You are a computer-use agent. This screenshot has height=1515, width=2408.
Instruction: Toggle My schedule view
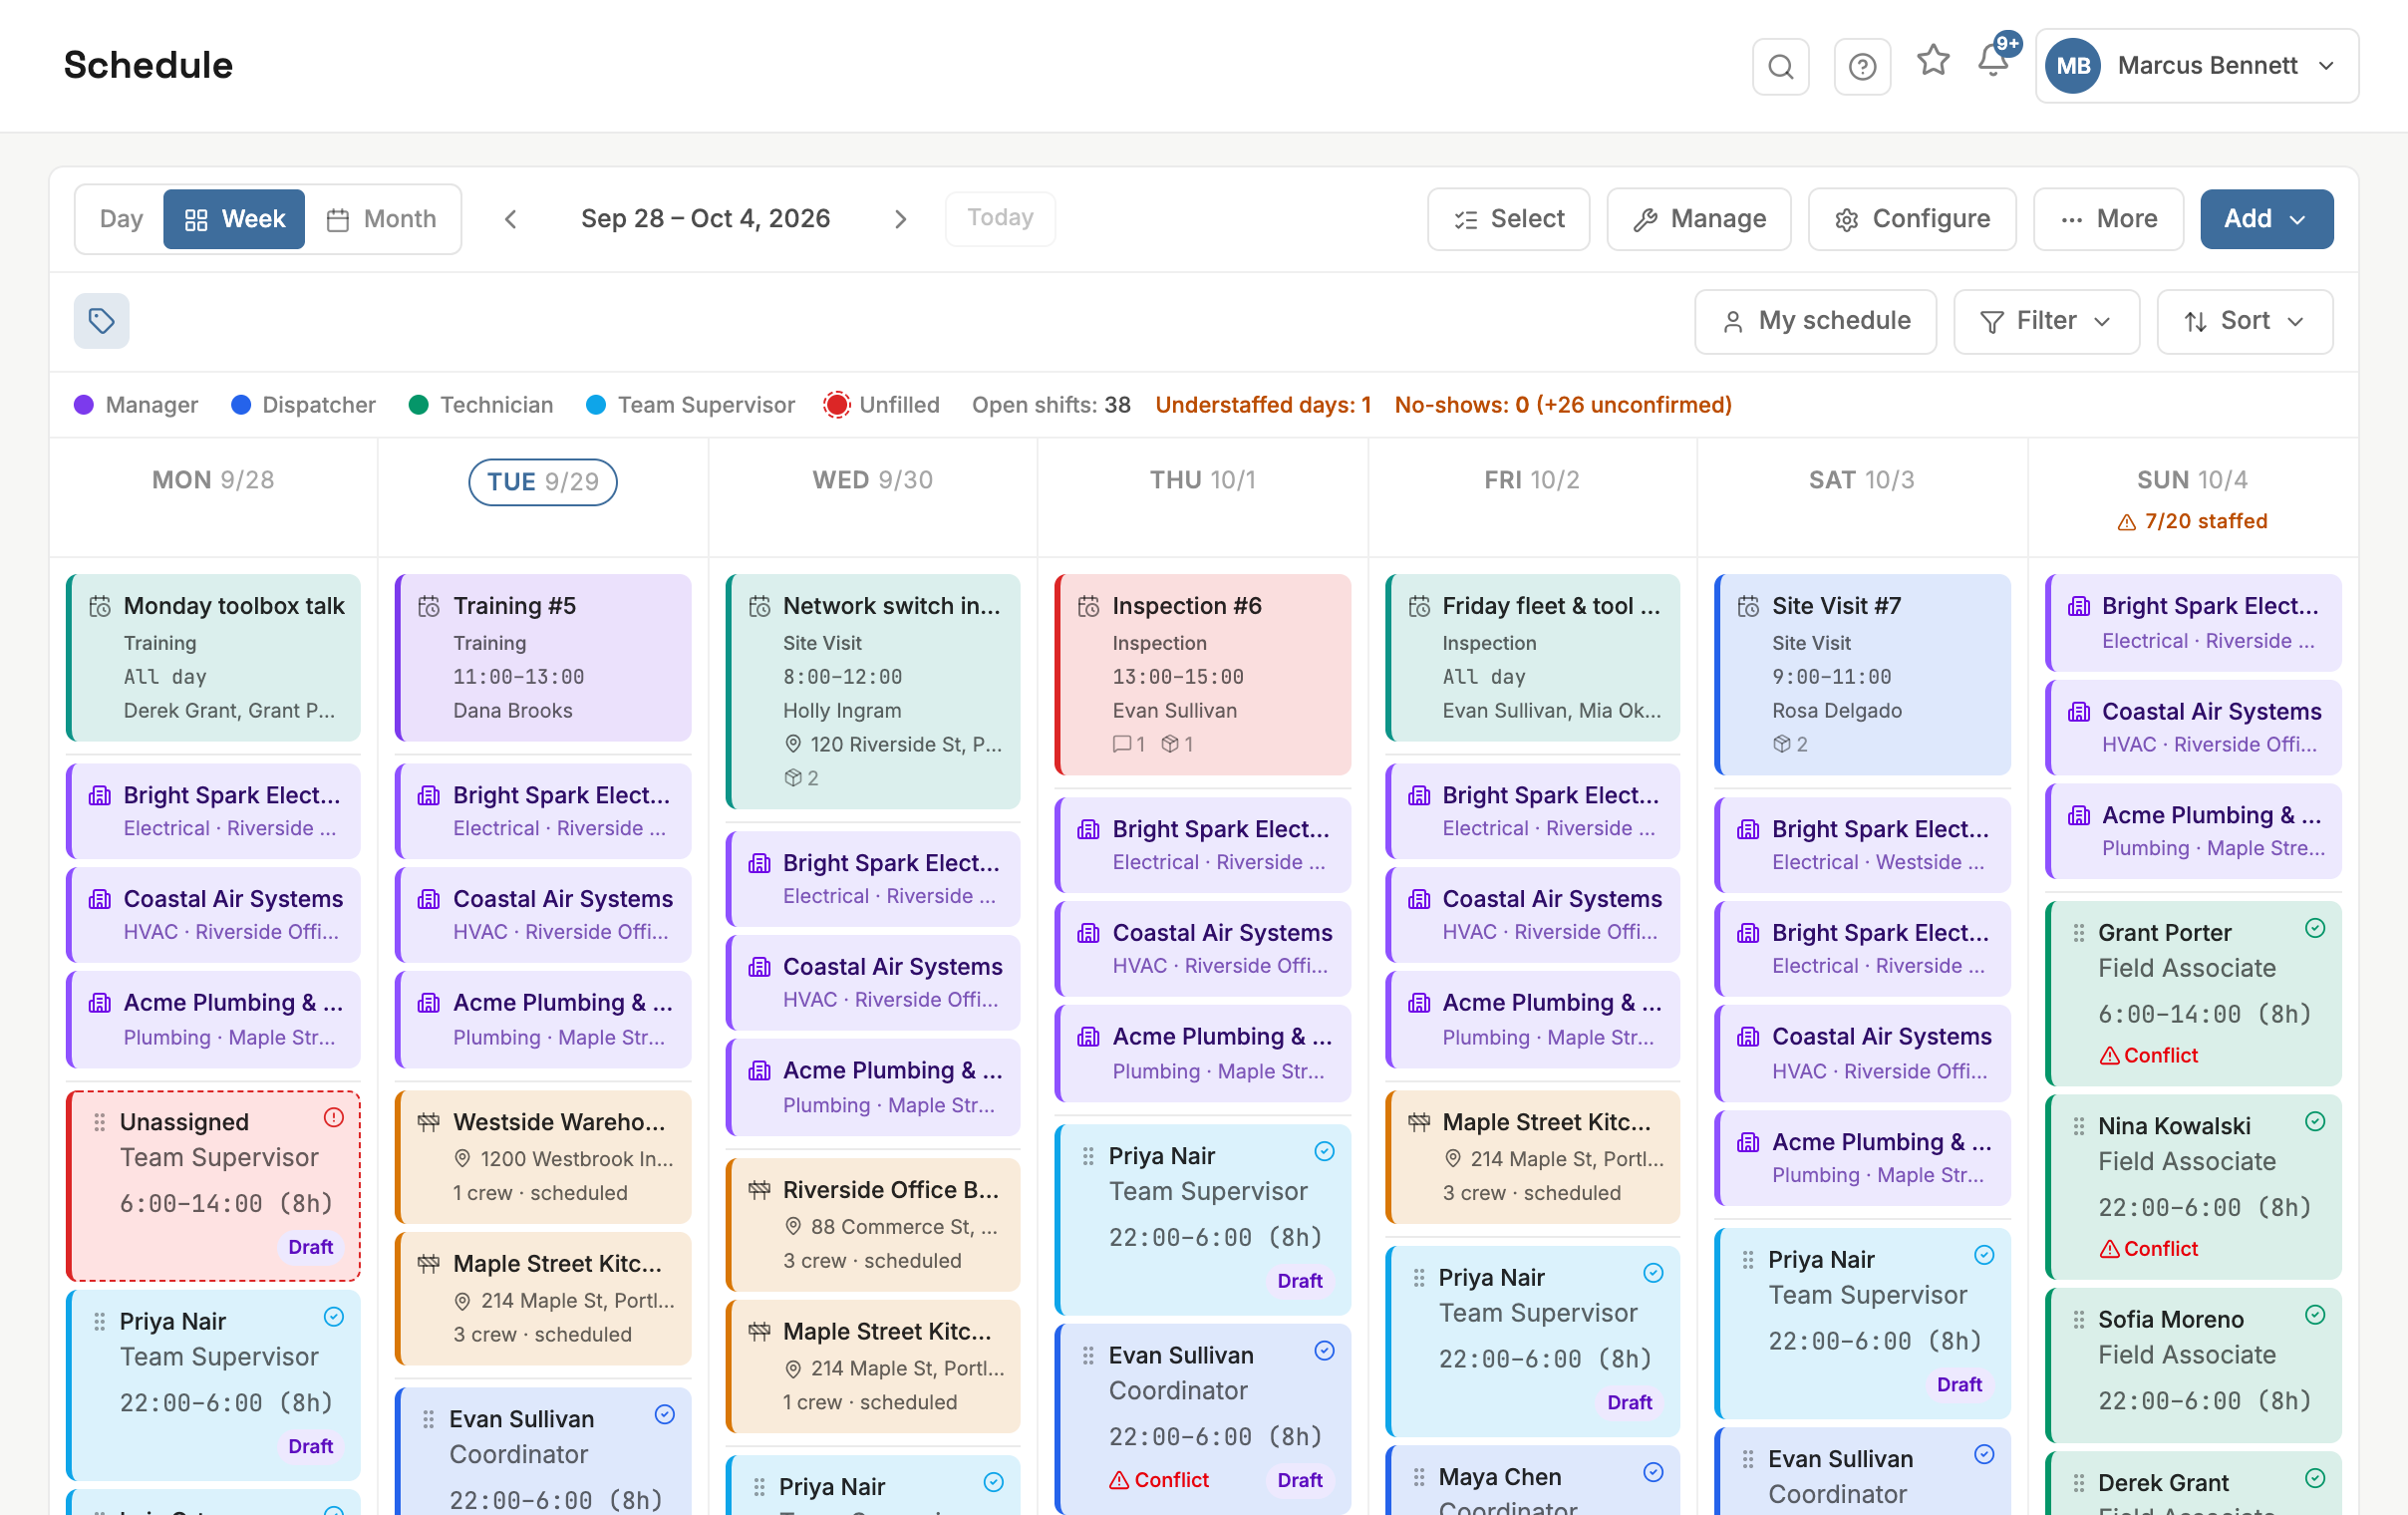click(1815, 321)
